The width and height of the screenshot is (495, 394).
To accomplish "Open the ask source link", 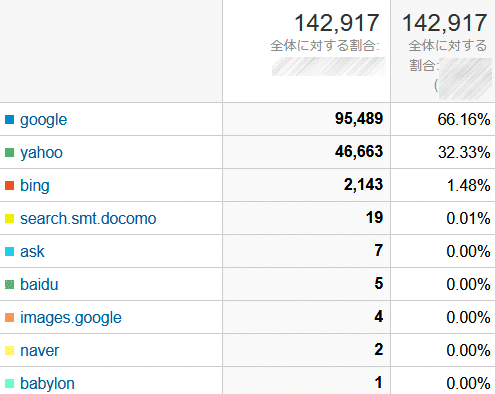I will [32, 251].
